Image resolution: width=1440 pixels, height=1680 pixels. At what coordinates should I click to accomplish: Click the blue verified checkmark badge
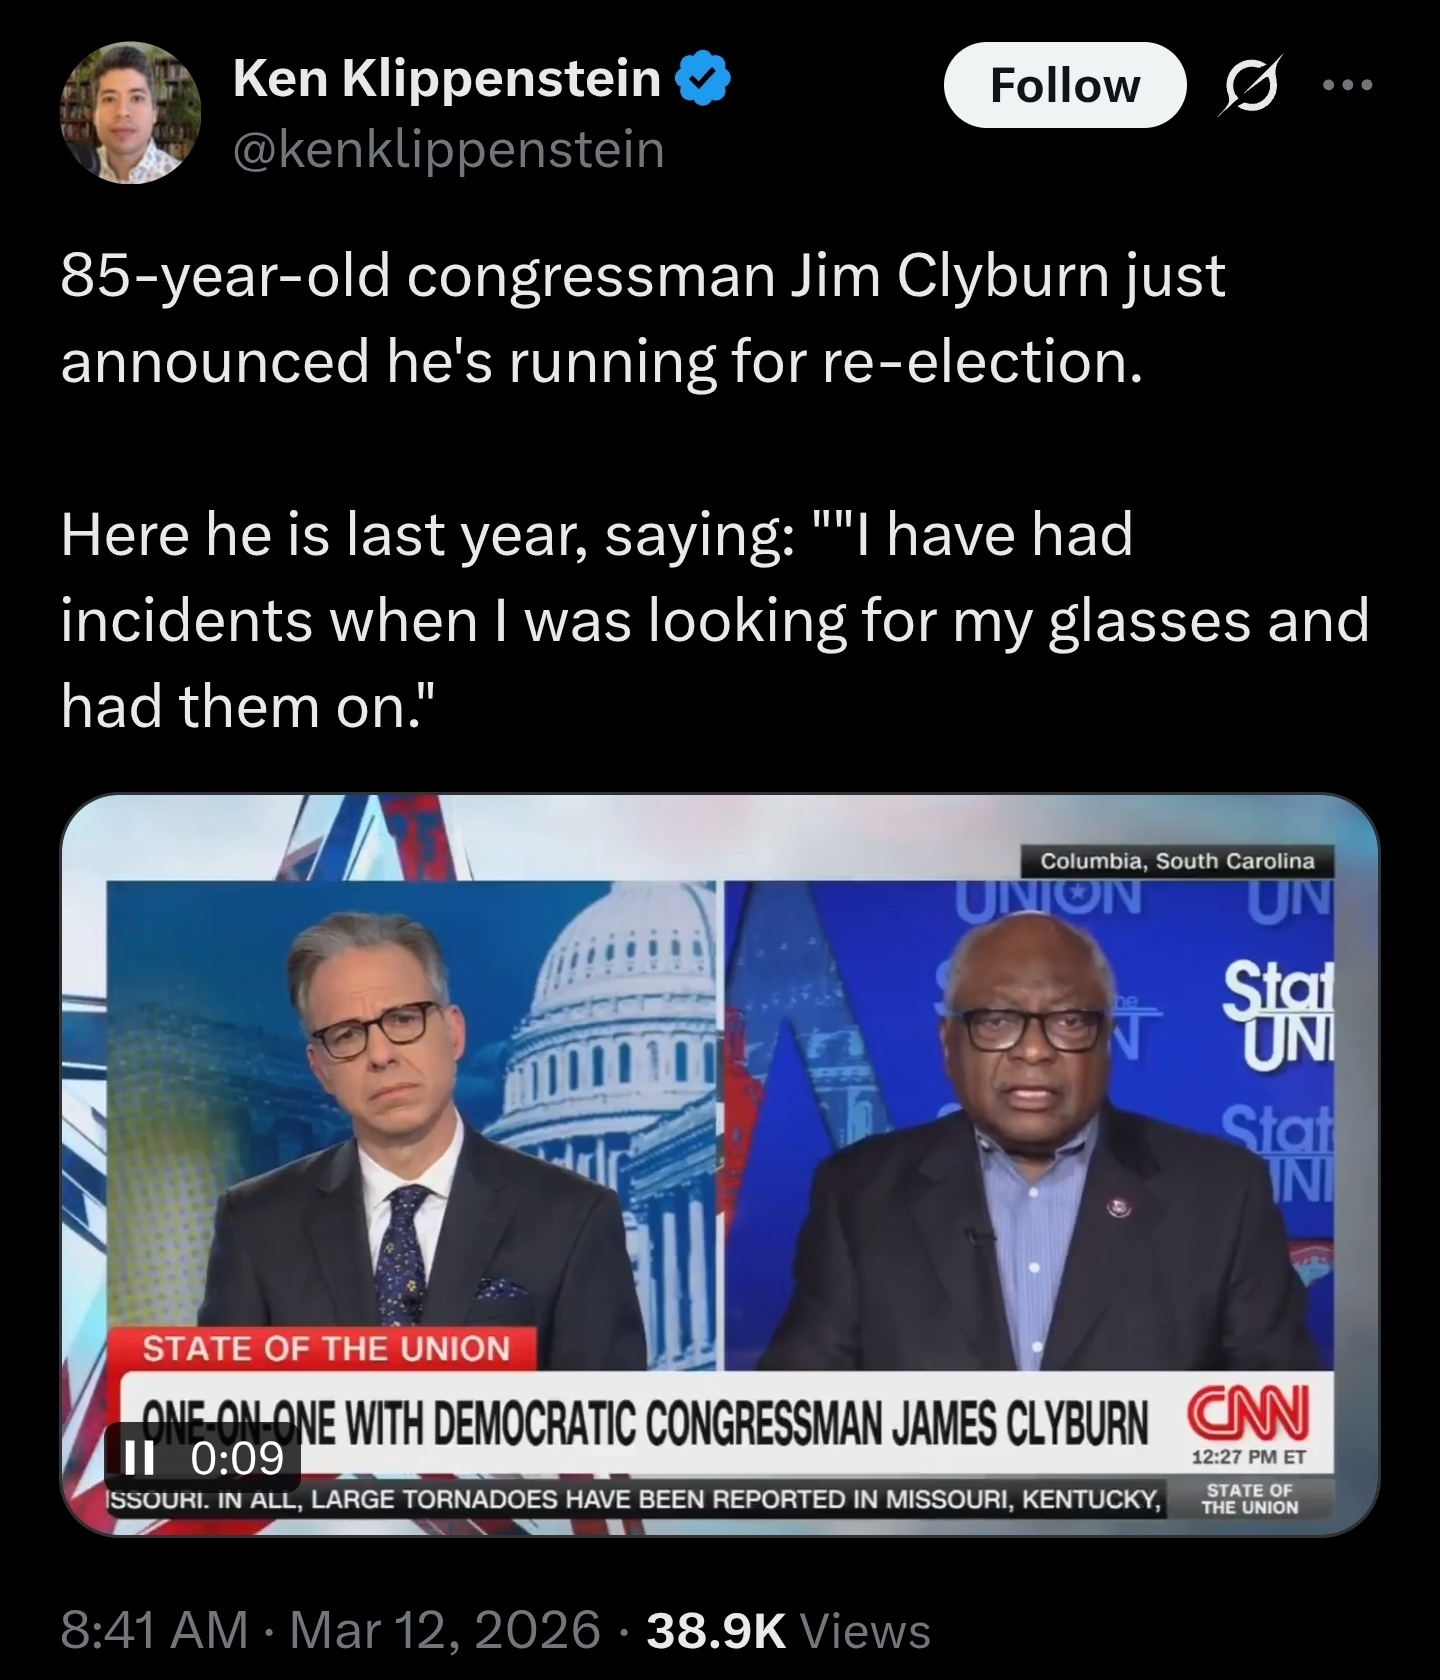[x=705, y=80]
